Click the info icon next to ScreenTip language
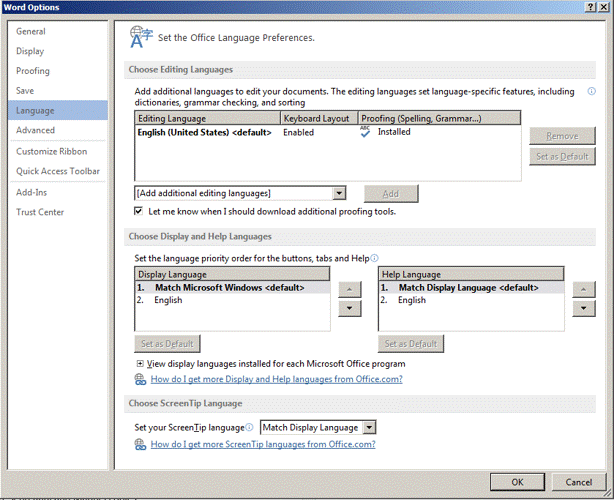This screenshot has height=500, width=614. (x=249, y=427)
